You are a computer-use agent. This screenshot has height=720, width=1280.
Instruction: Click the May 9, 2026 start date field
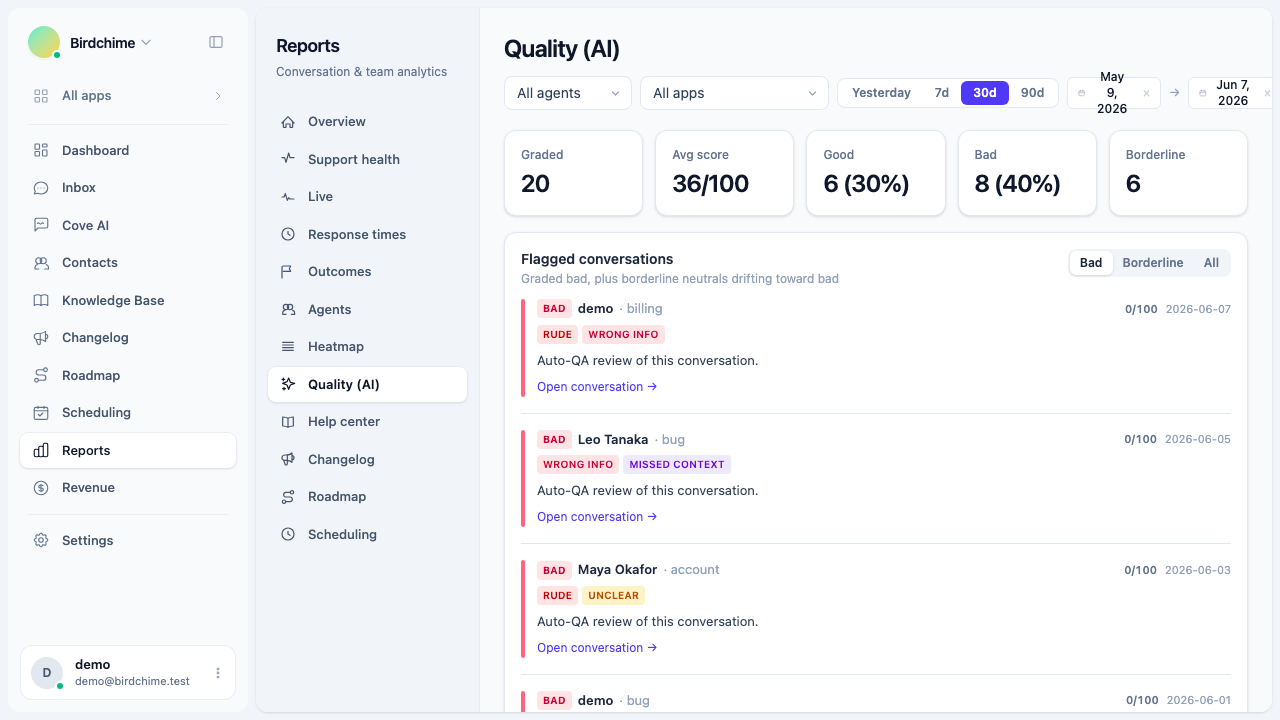[x=1114, y=93]
